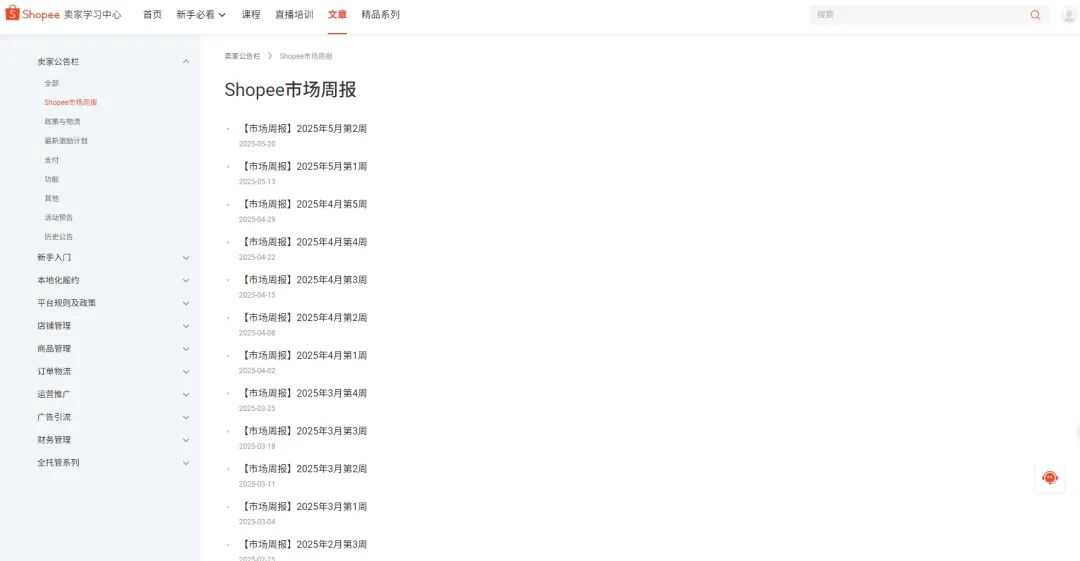
Task: Select 功能 in the sidebar
Action: (52, 179)
